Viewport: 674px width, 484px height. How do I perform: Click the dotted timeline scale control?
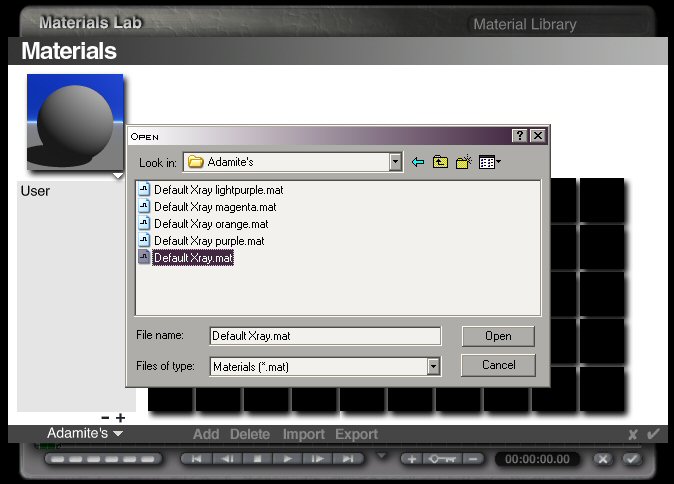coord(103,459)
